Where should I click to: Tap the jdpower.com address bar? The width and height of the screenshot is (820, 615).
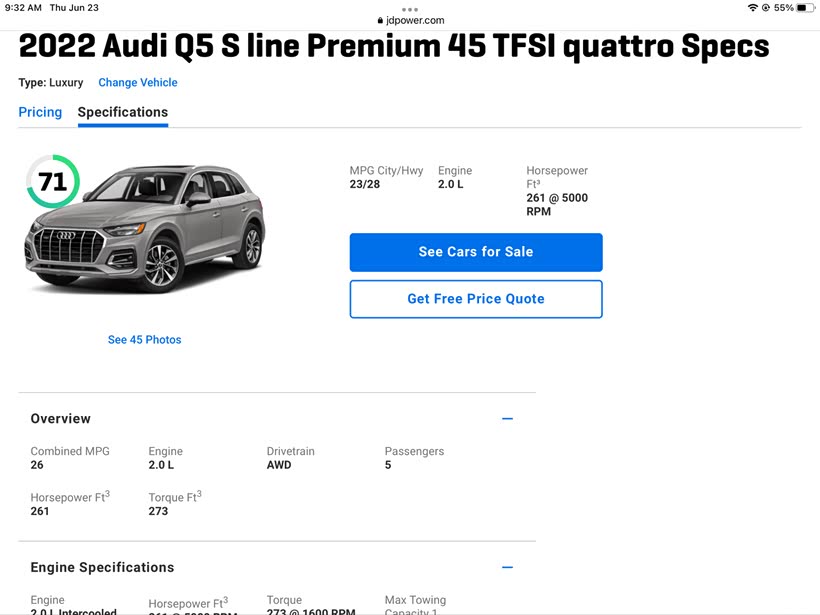click(412, 20)
